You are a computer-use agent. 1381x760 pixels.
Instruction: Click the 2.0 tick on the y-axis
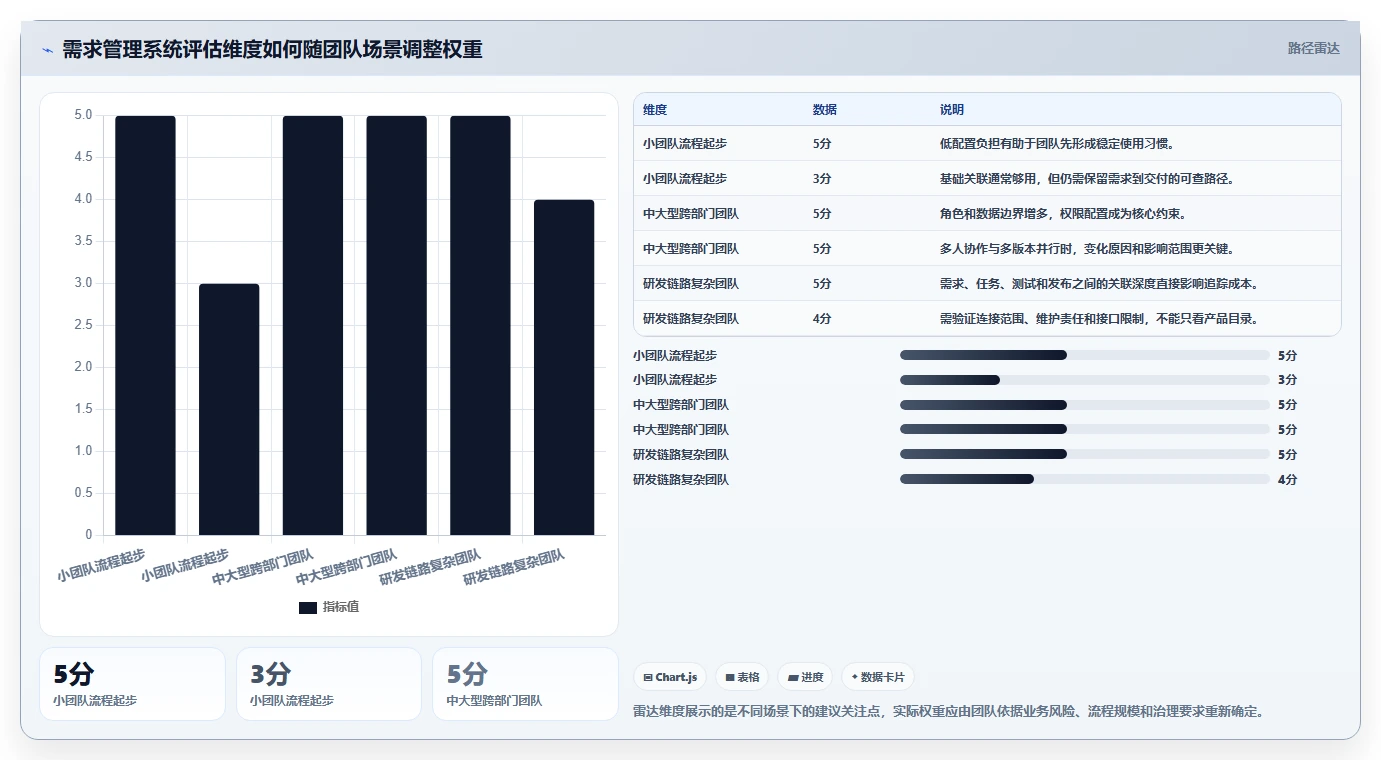tap(83, 367)
